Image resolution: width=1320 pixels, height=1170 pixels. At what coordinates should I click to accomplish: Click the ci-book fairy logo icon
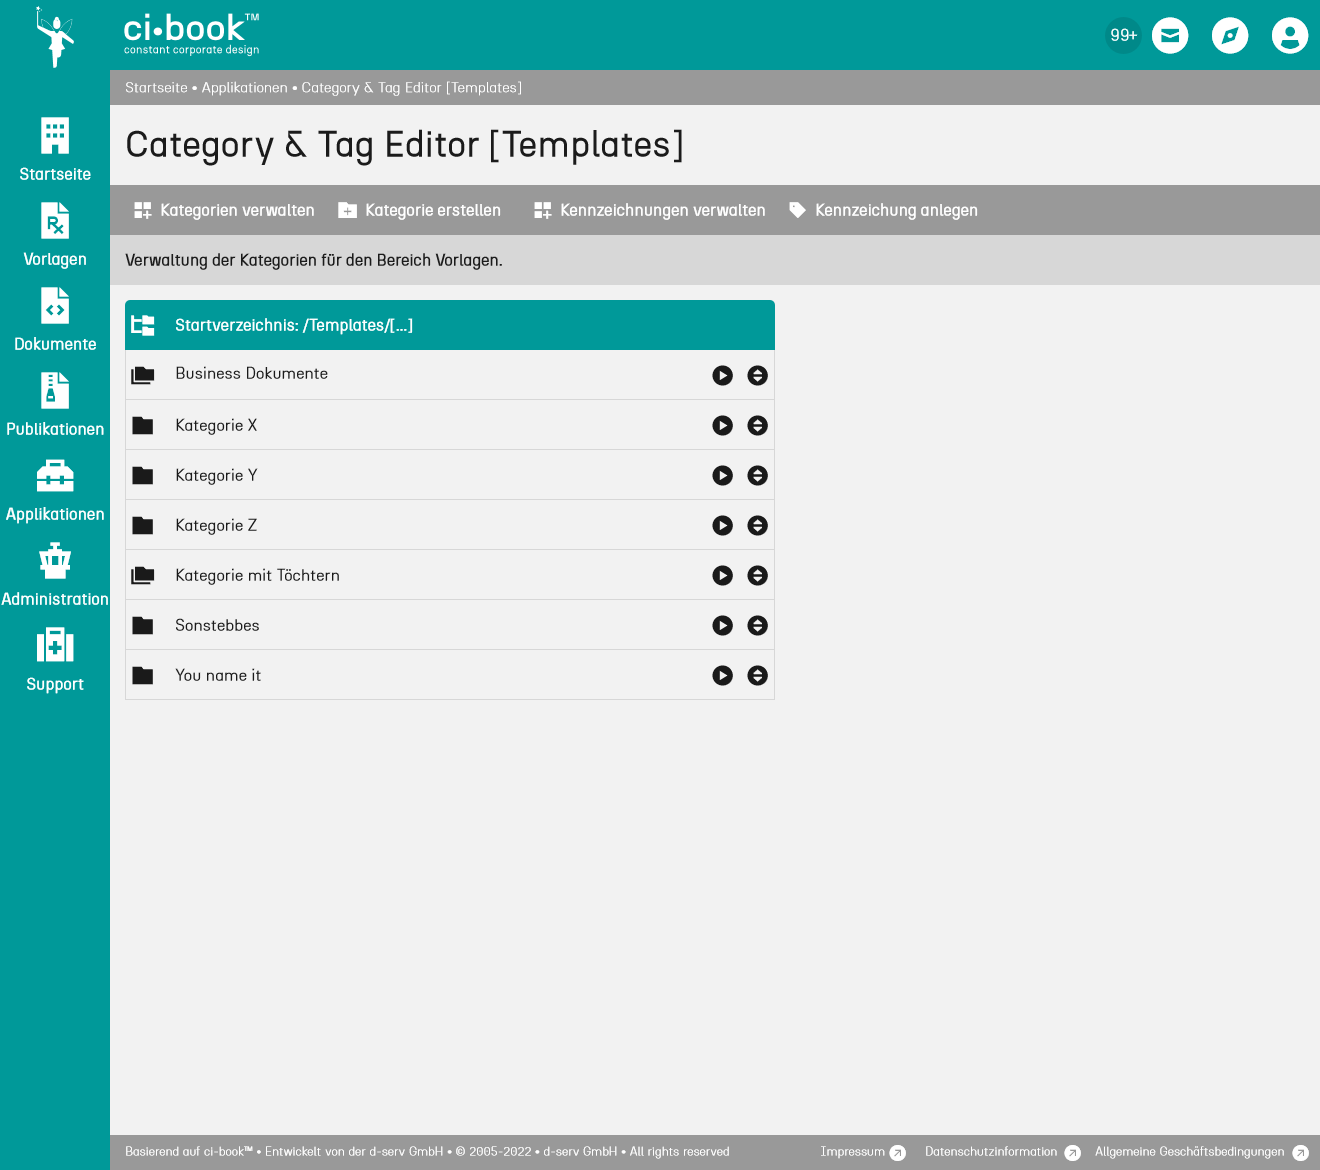pos(55,37)
